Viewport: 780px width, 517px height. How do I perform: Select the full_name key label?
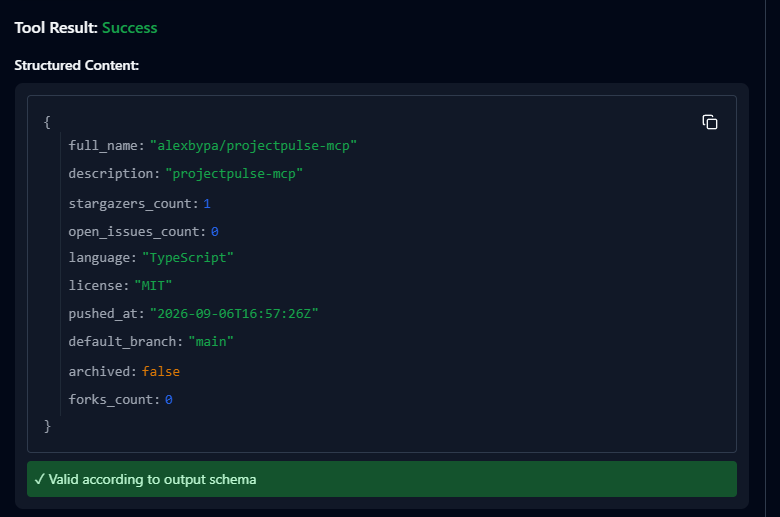(106, 145)
